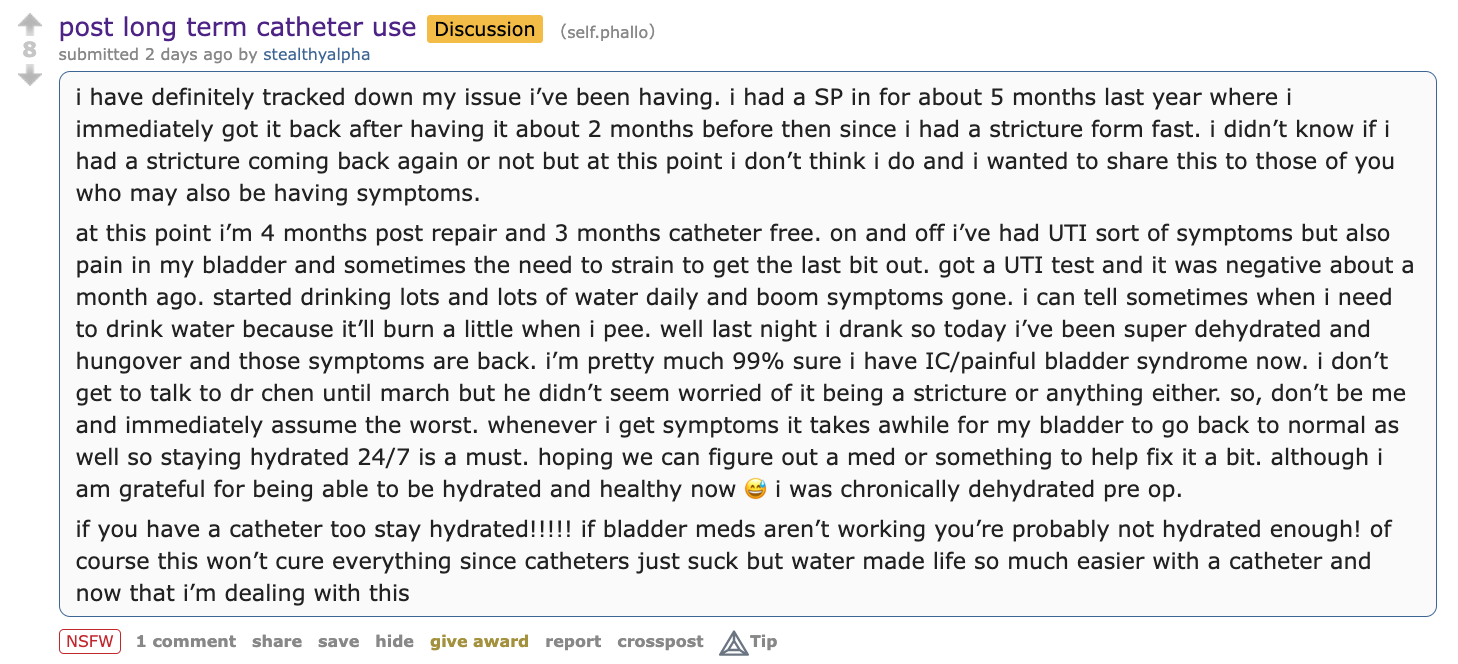Report this post
1458x664 pixels.
573,641
